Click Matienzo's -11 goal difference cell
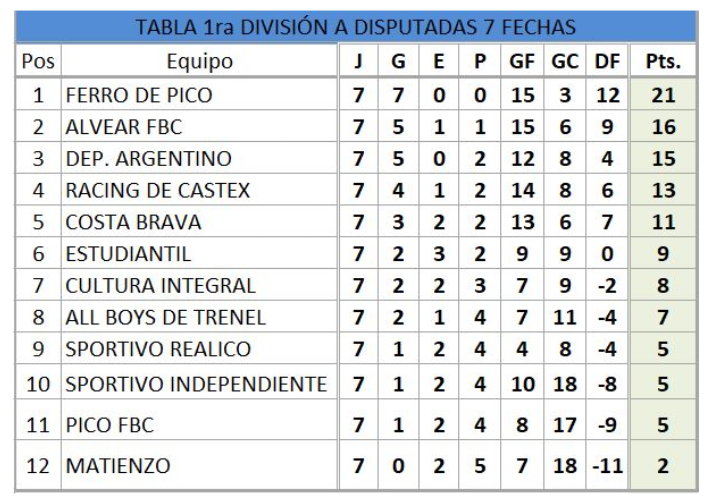Screen dimensions: 709x500 [606, 466]
